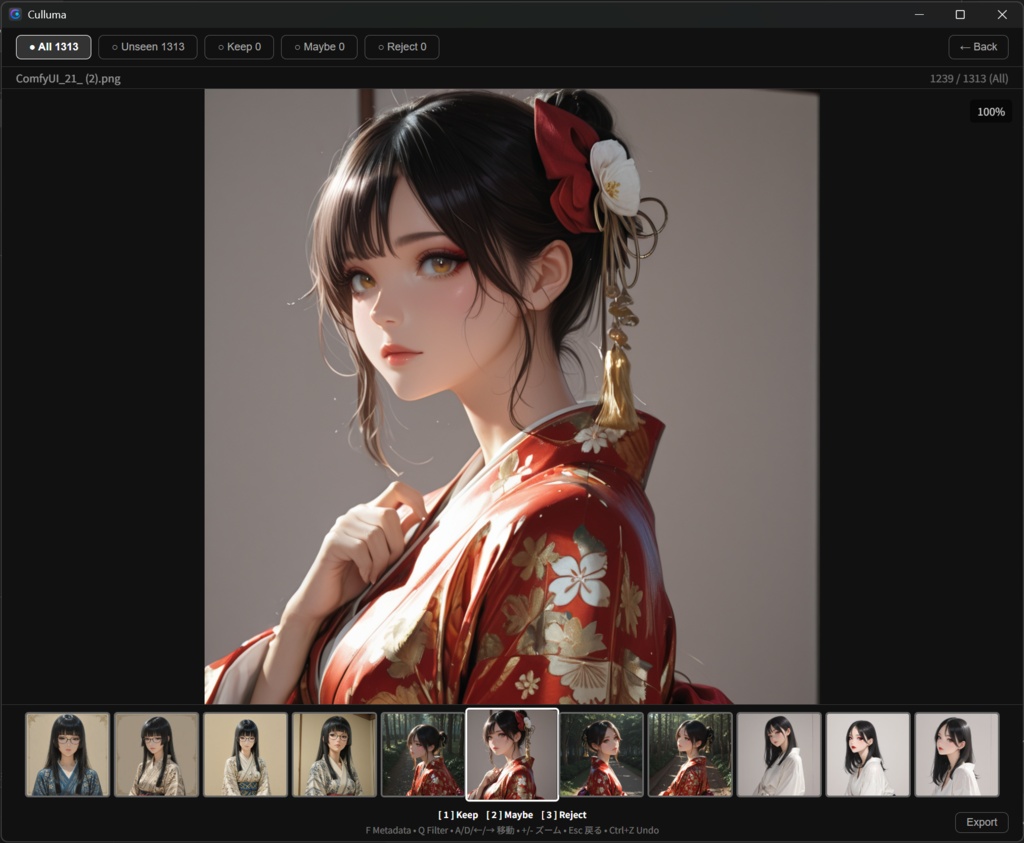Open forest path thumbnail right of selected one
The image size is (1024, 843).
point(601,755)
